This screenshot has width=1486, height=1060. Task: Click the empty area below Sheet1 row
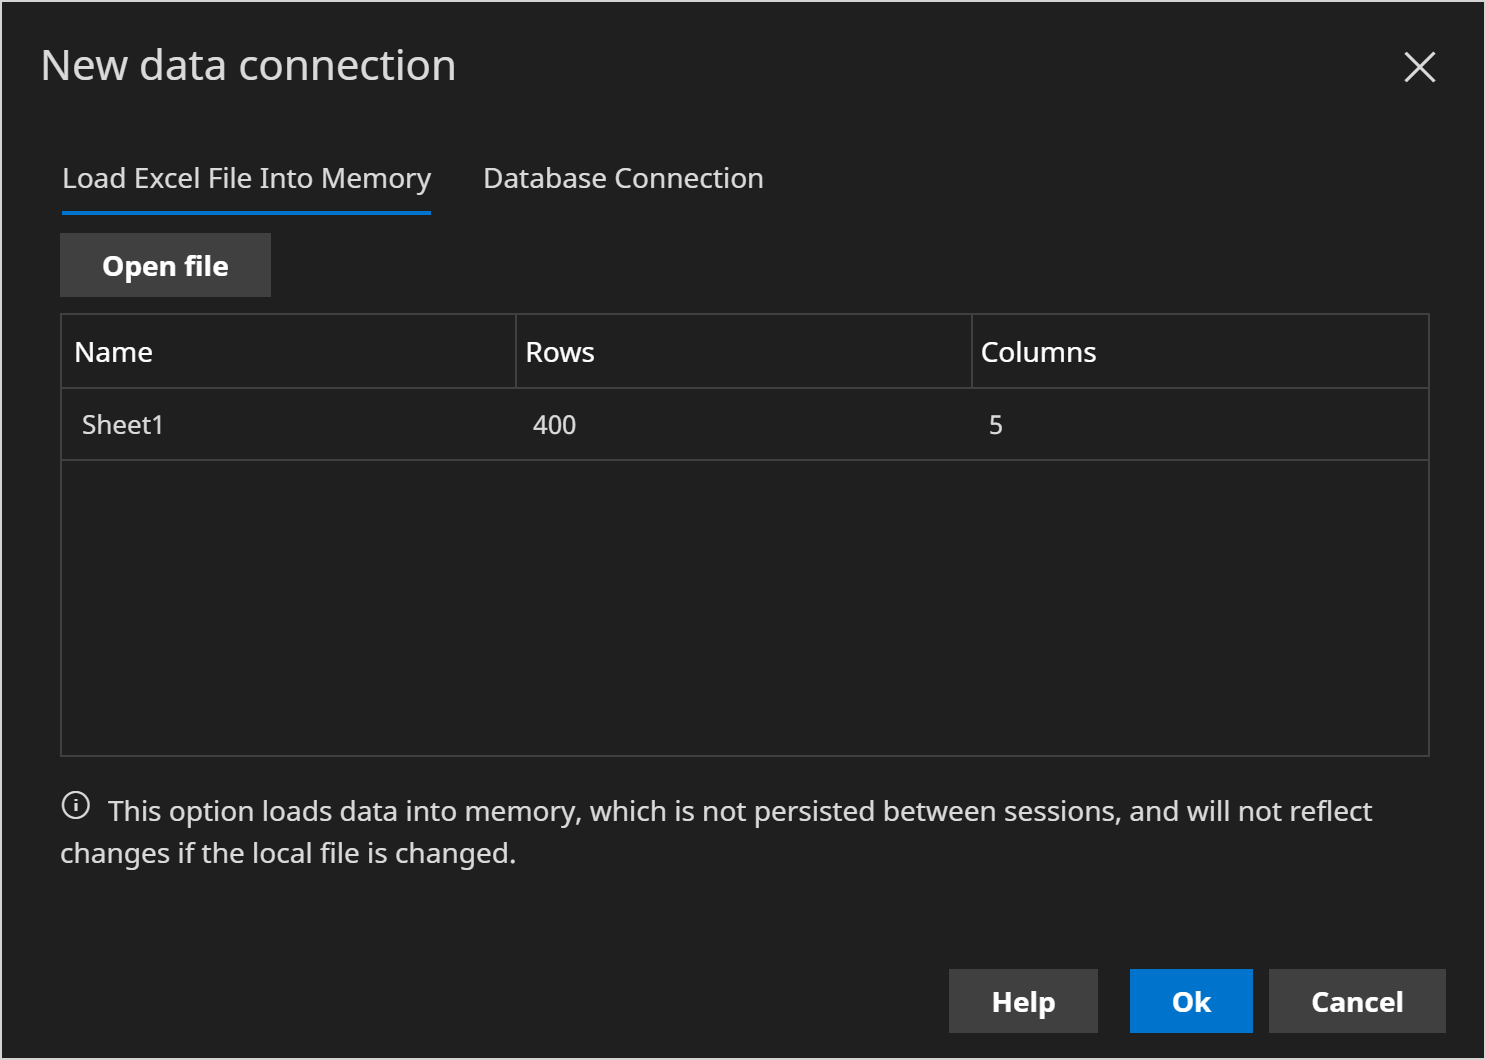click(x=744, y=600)
